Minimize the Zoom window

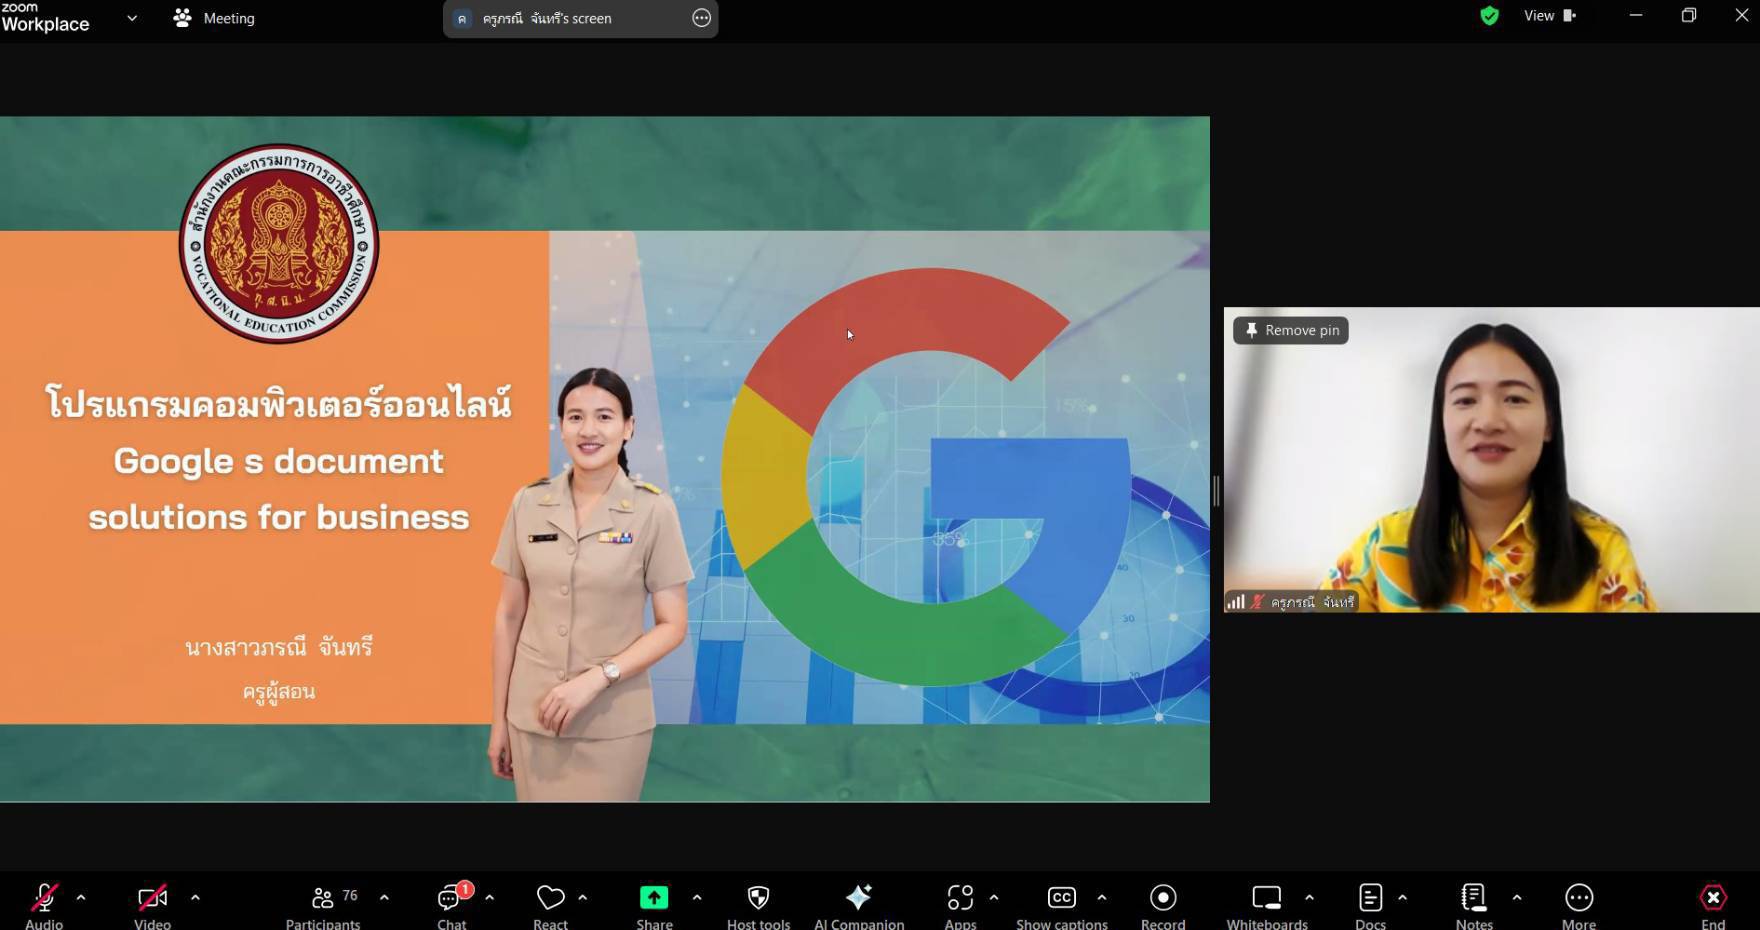click(x=1636, y=15)
